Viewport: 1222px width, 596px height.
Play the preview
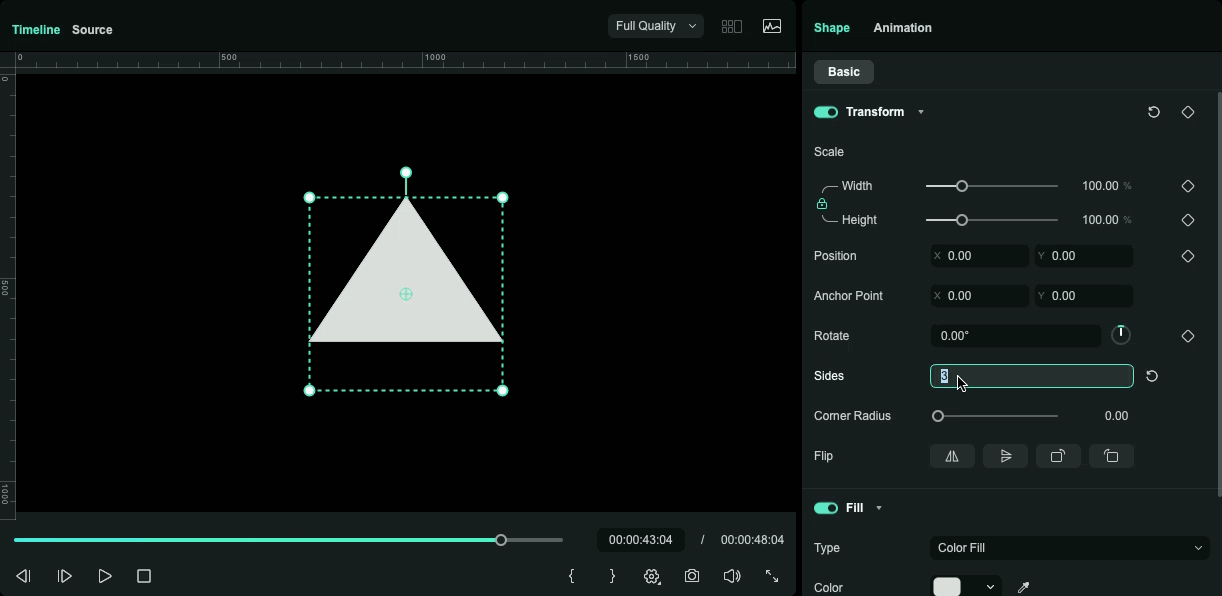click(105, 576)
